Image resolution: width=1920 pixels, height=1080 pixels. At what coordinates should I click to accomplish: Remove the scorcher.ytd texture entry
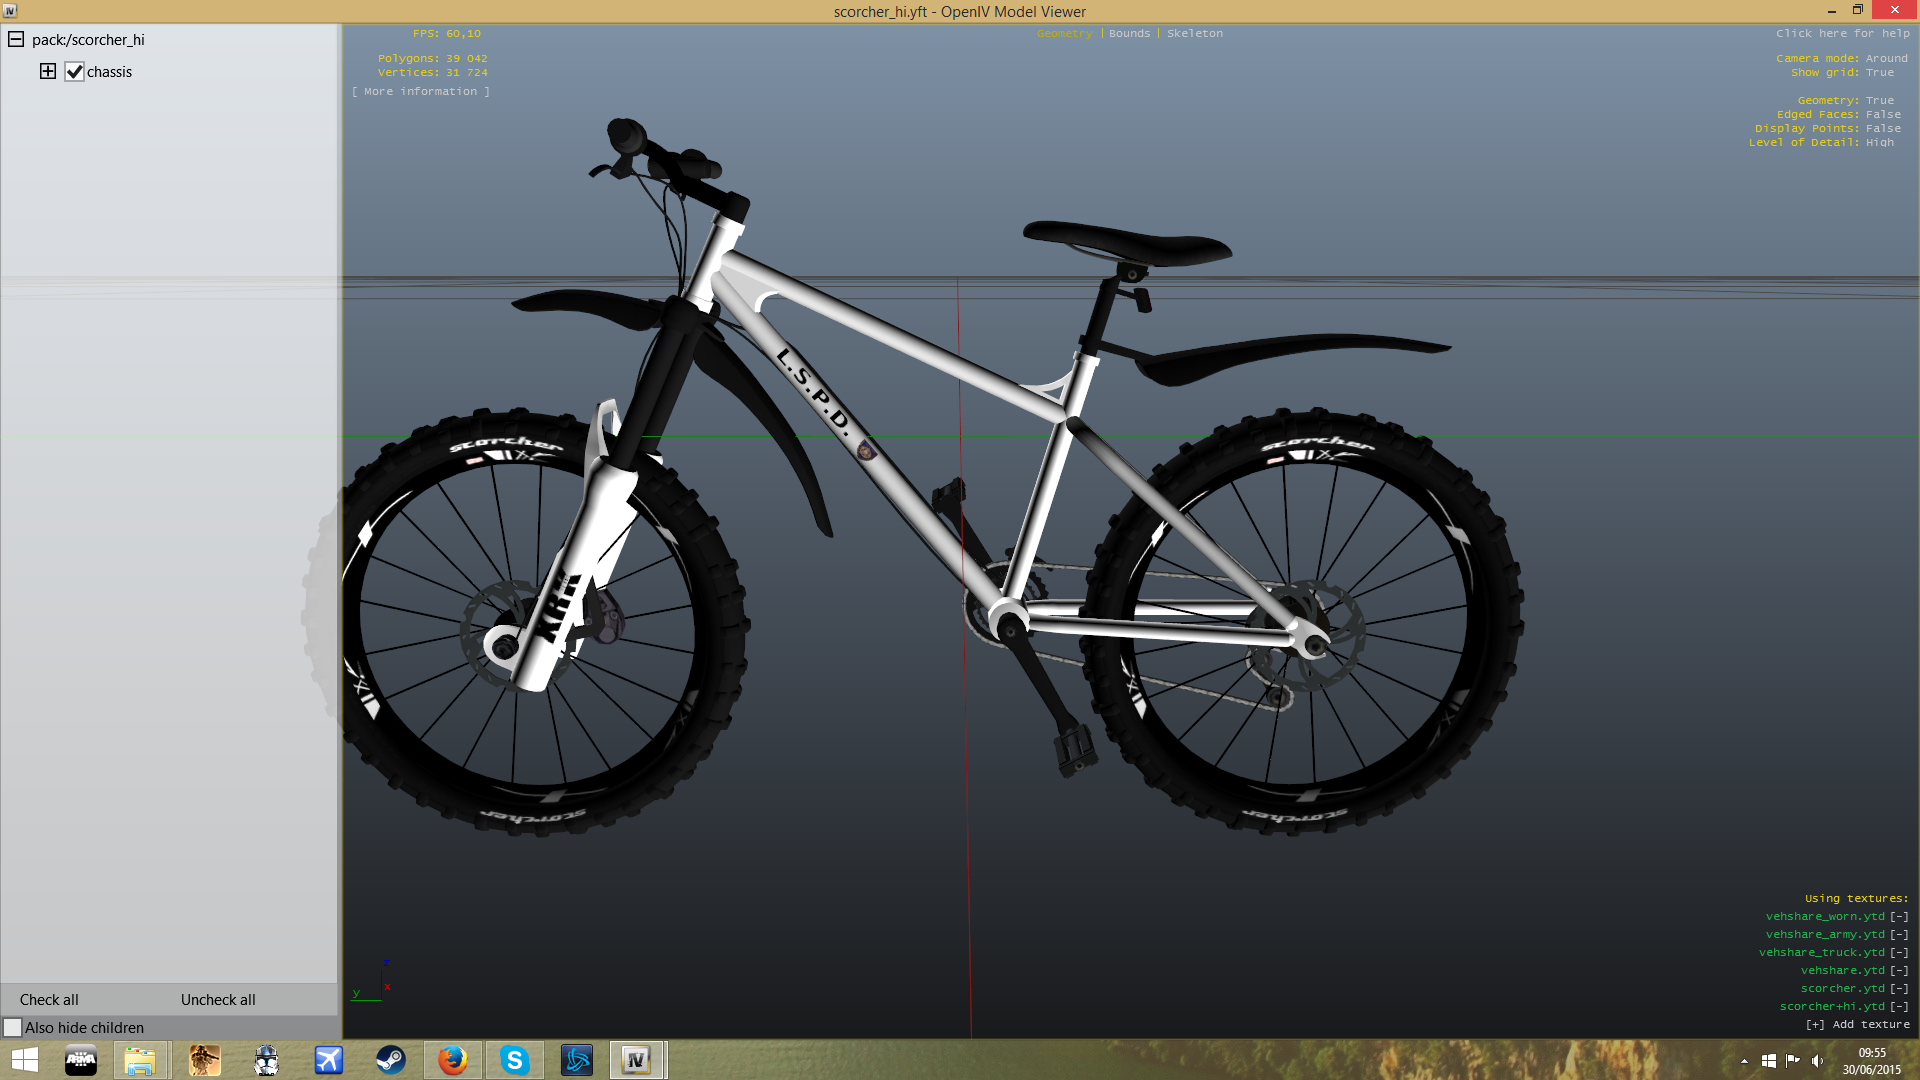coord(1898,988)
